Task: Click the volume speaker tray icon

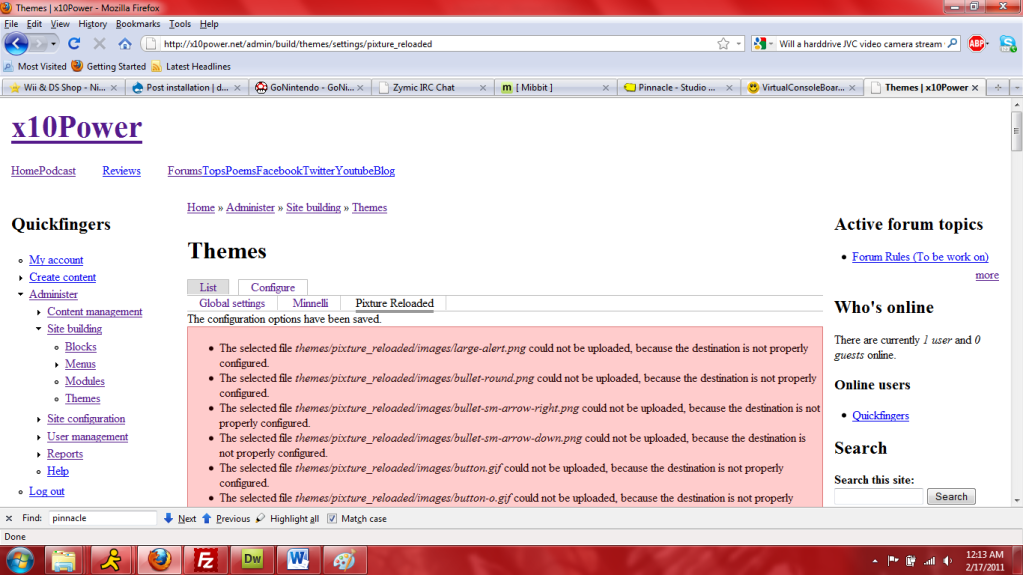Action: click(948, 561)
